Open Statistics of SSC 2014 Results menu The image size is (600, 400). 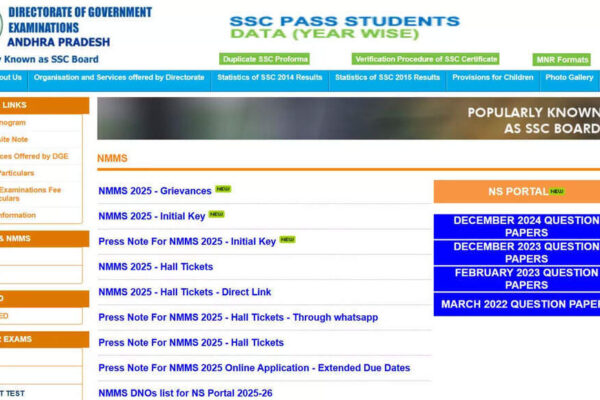pos(270,77)
